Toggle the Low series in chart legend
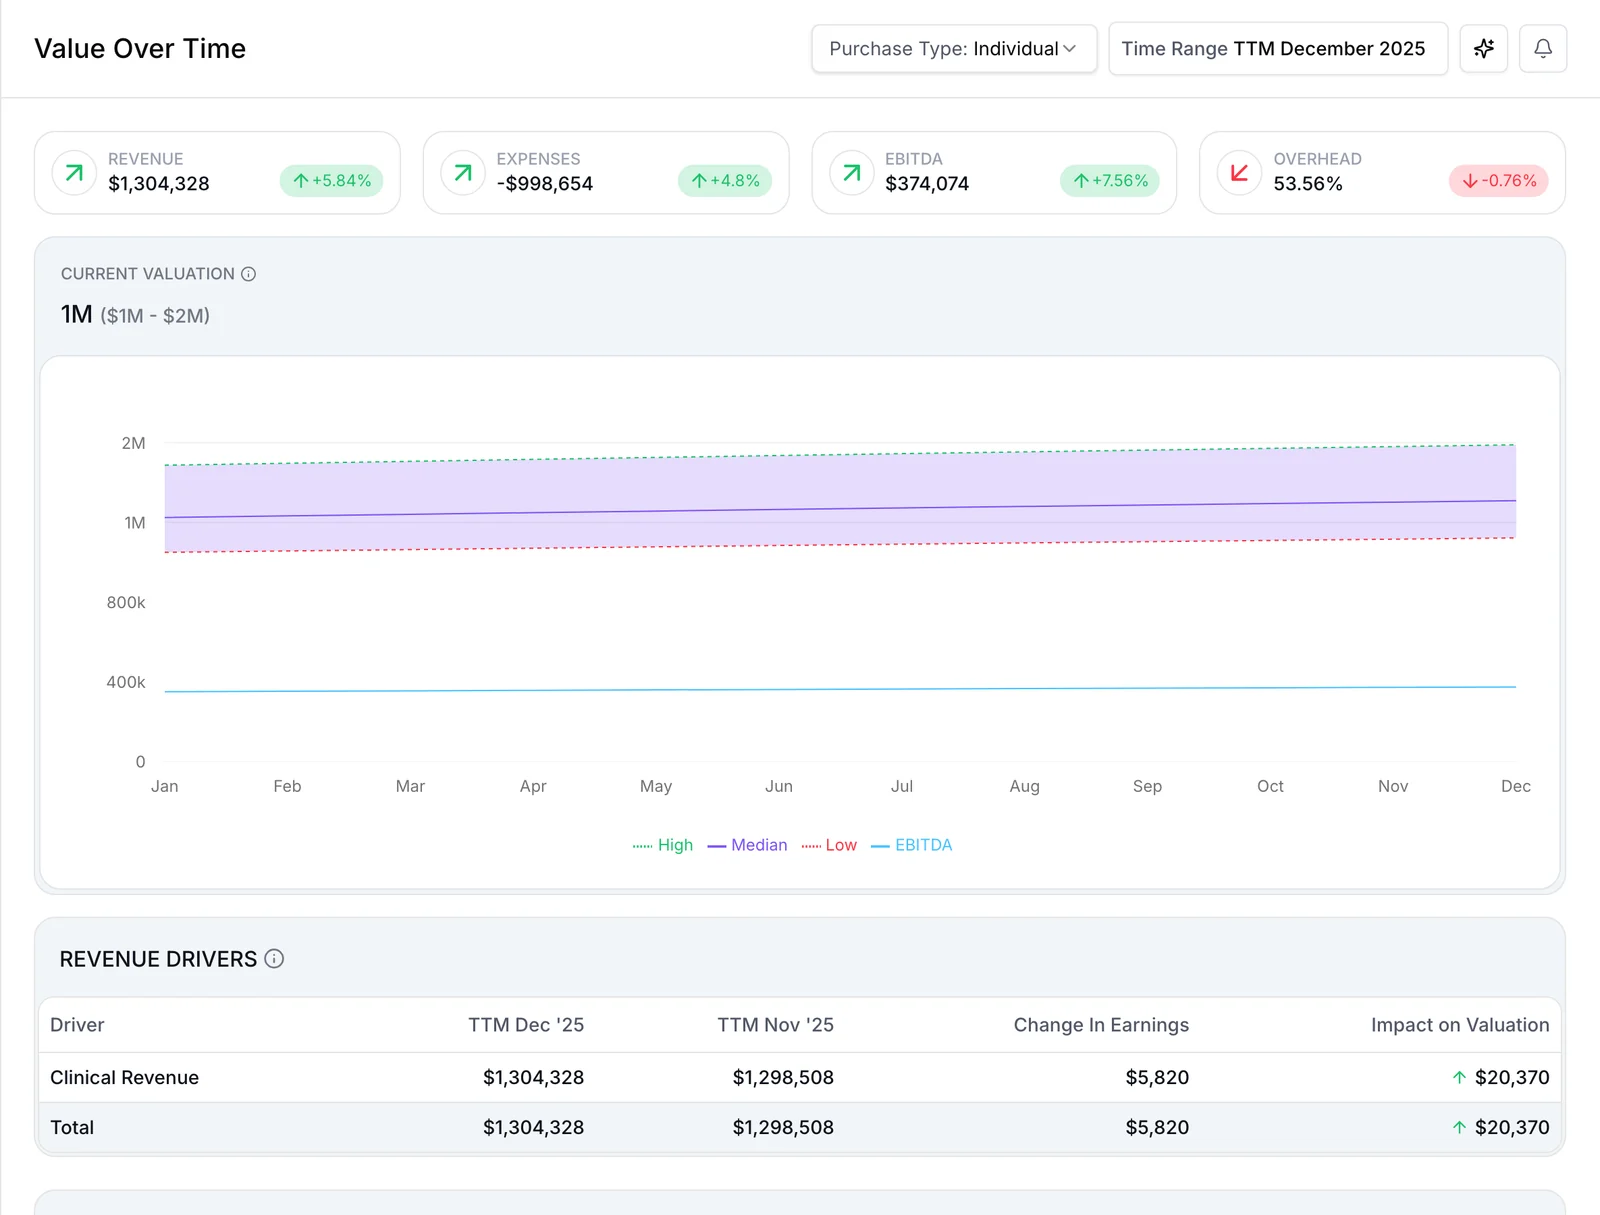 point(829,845)
